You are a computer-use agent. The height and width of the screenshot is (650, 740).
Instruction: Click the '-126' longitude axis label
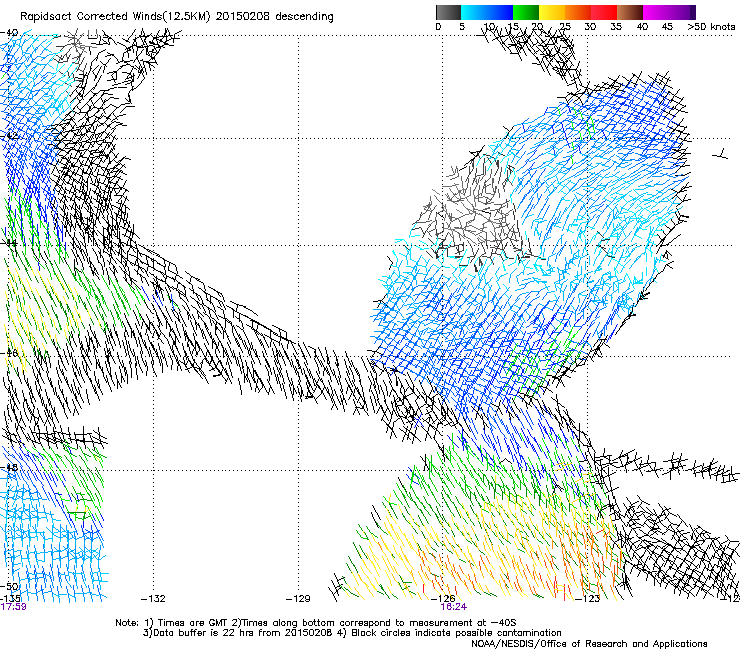[443, 599]
